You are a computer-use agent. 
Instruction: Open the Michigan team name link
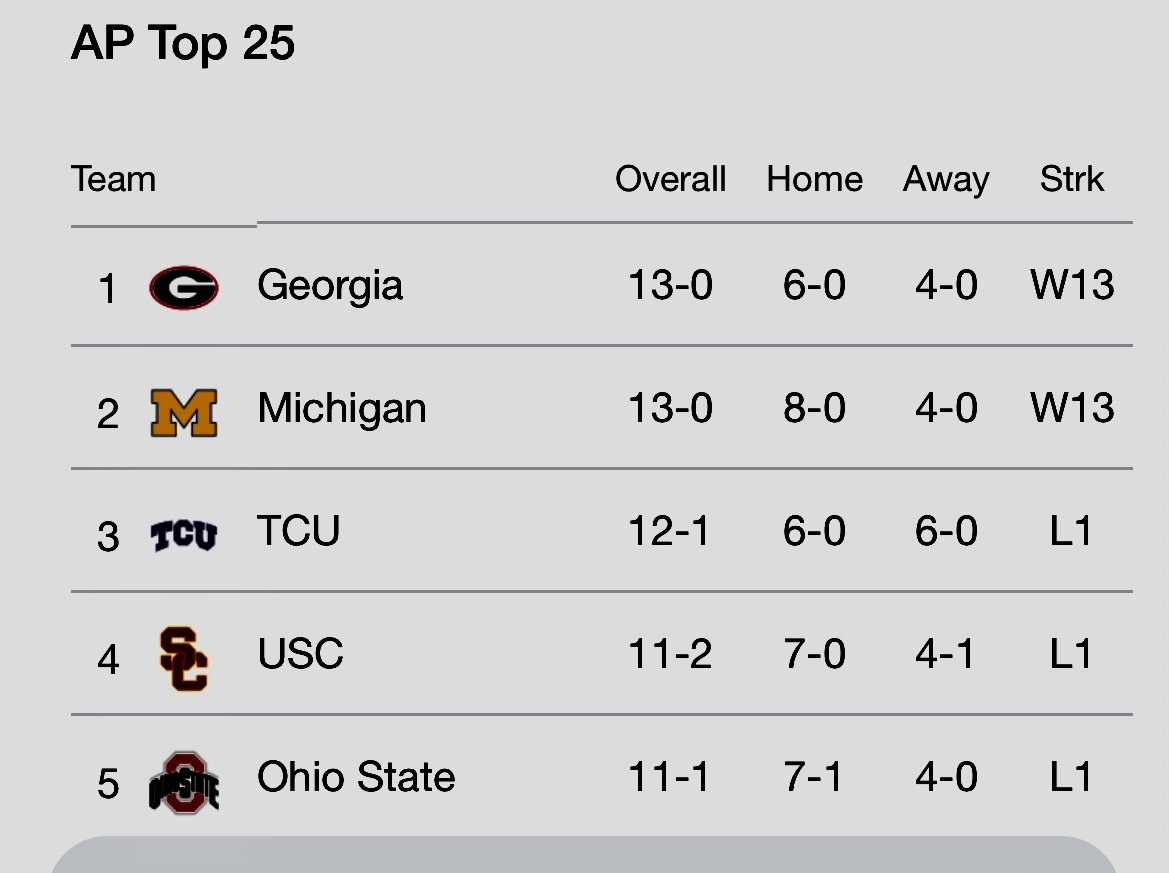(x=341, y=409)
